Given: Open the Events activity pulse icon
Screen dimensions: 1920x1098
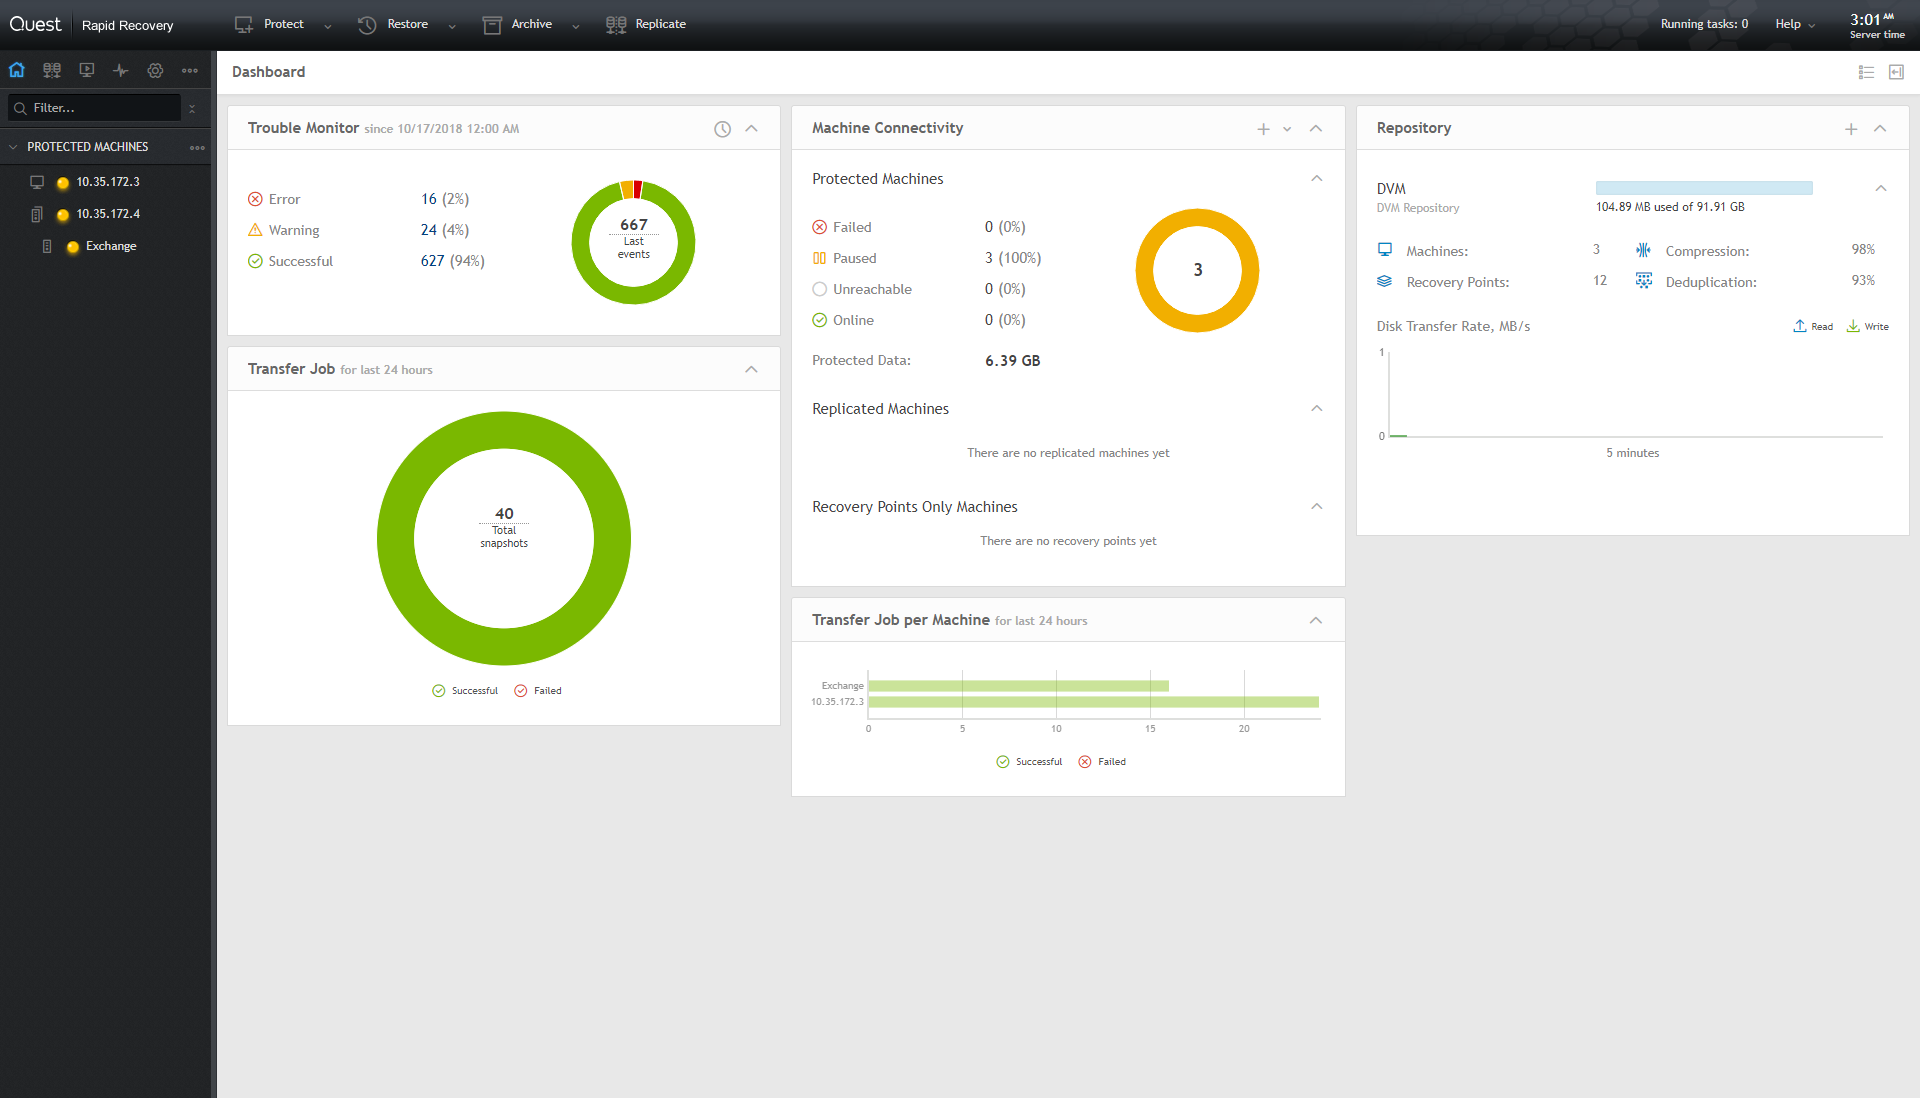Looking at the screenshot, I should coord(121,70).
